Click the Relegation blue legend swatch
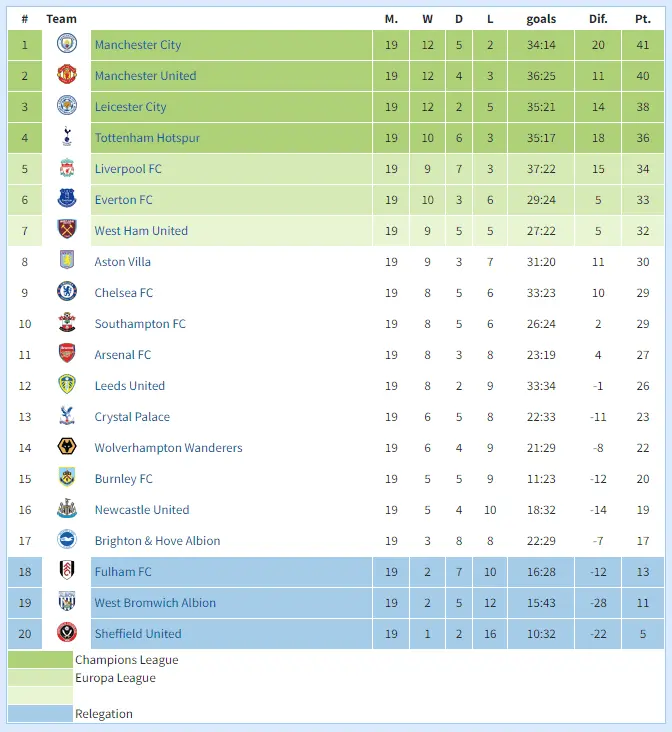 coord(40,714)
